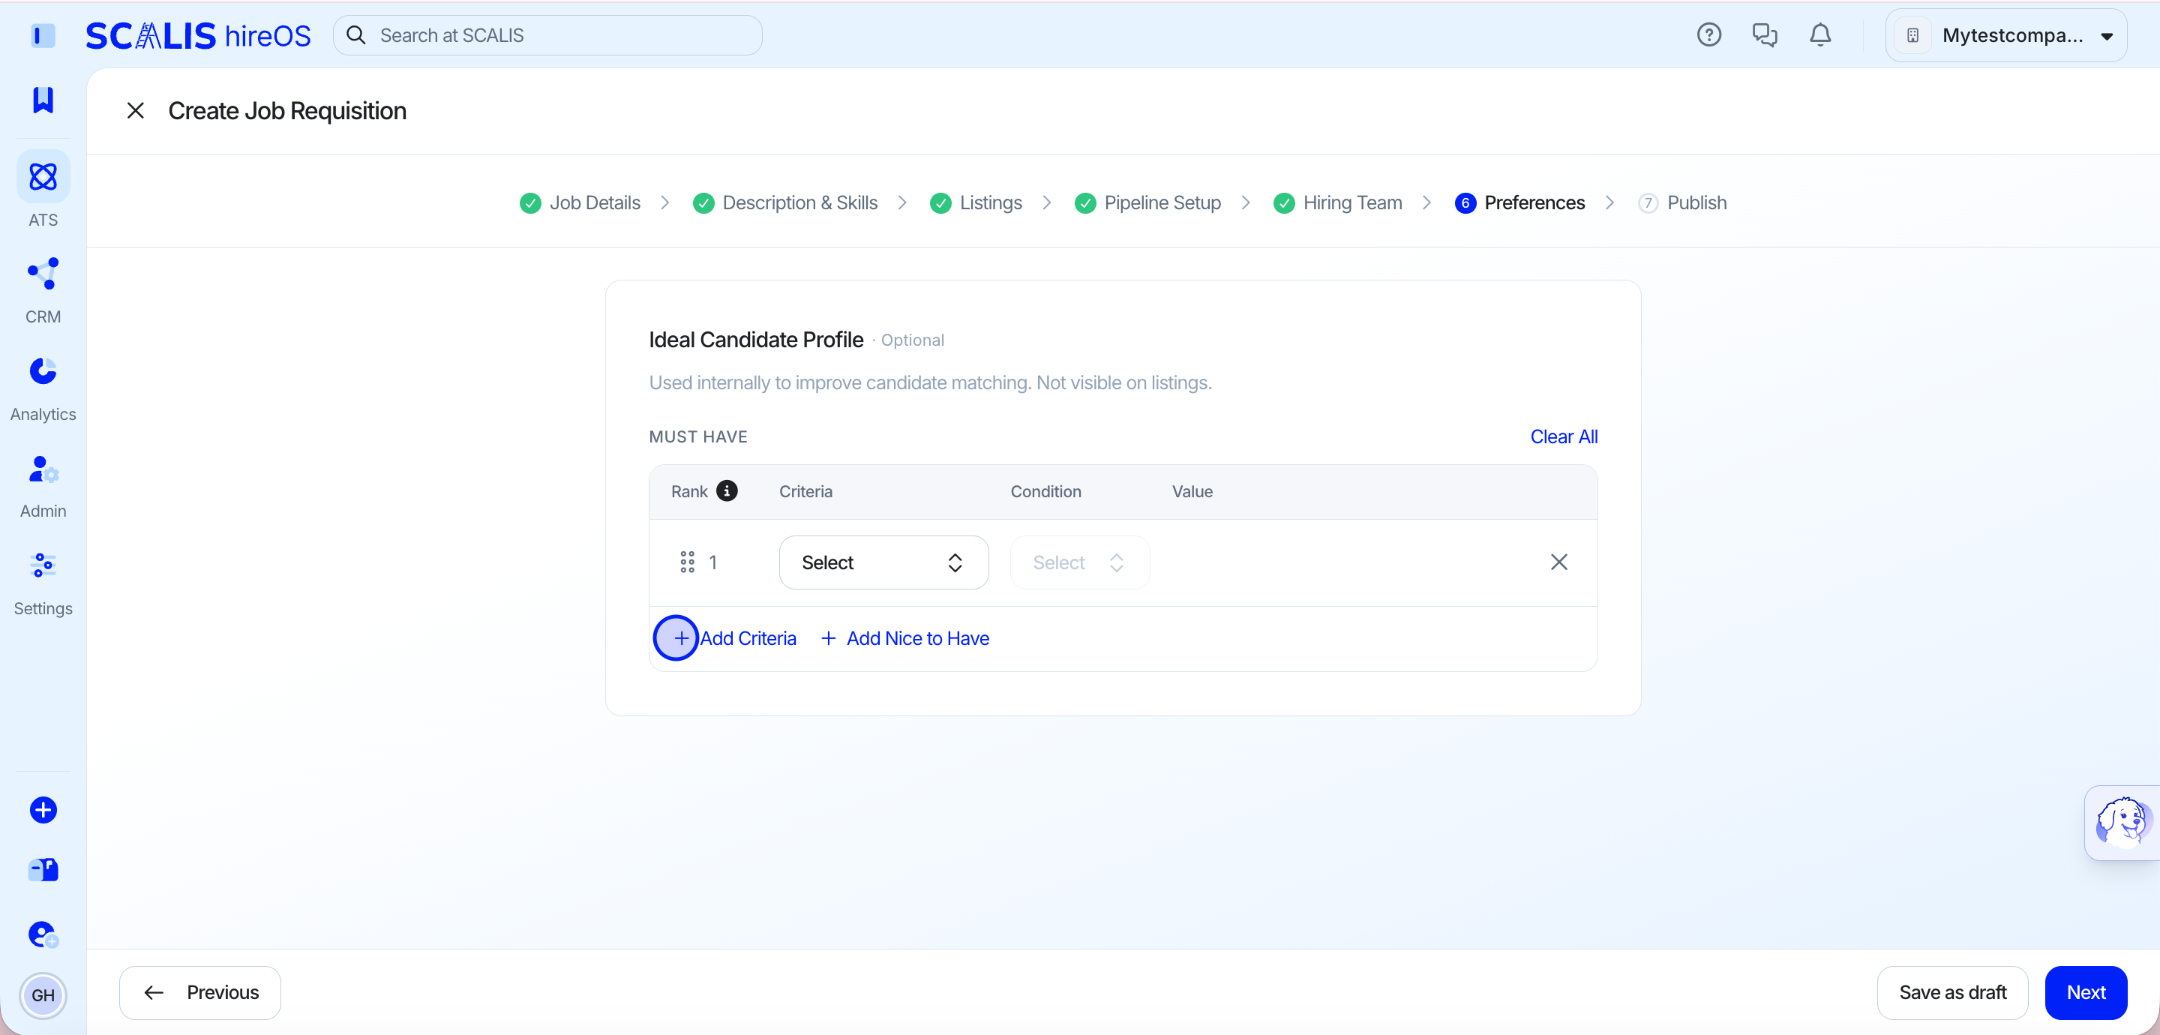Open the Admin section

[x=43, y=486]
